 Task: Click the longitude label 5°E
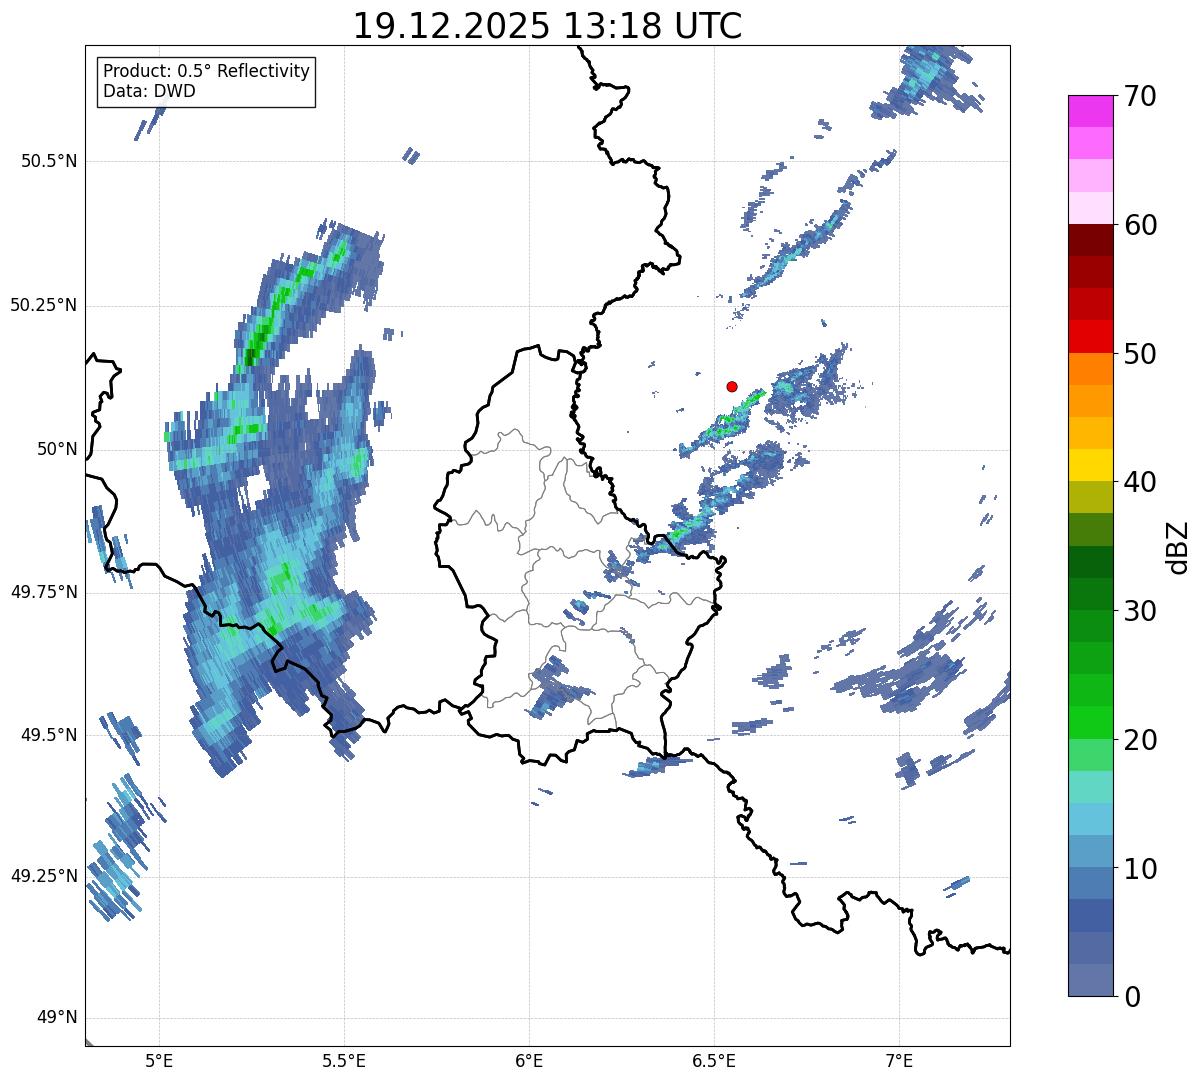(159, 1061)
